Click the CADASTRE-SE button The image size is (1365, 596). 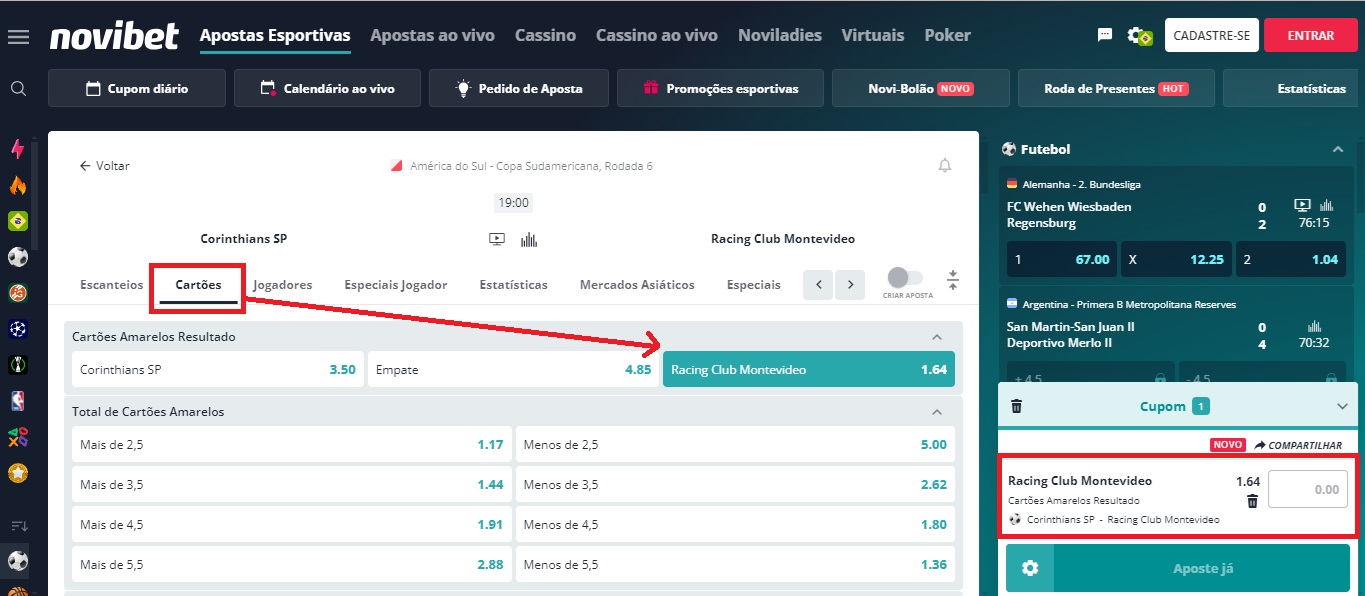(1211, 35)
